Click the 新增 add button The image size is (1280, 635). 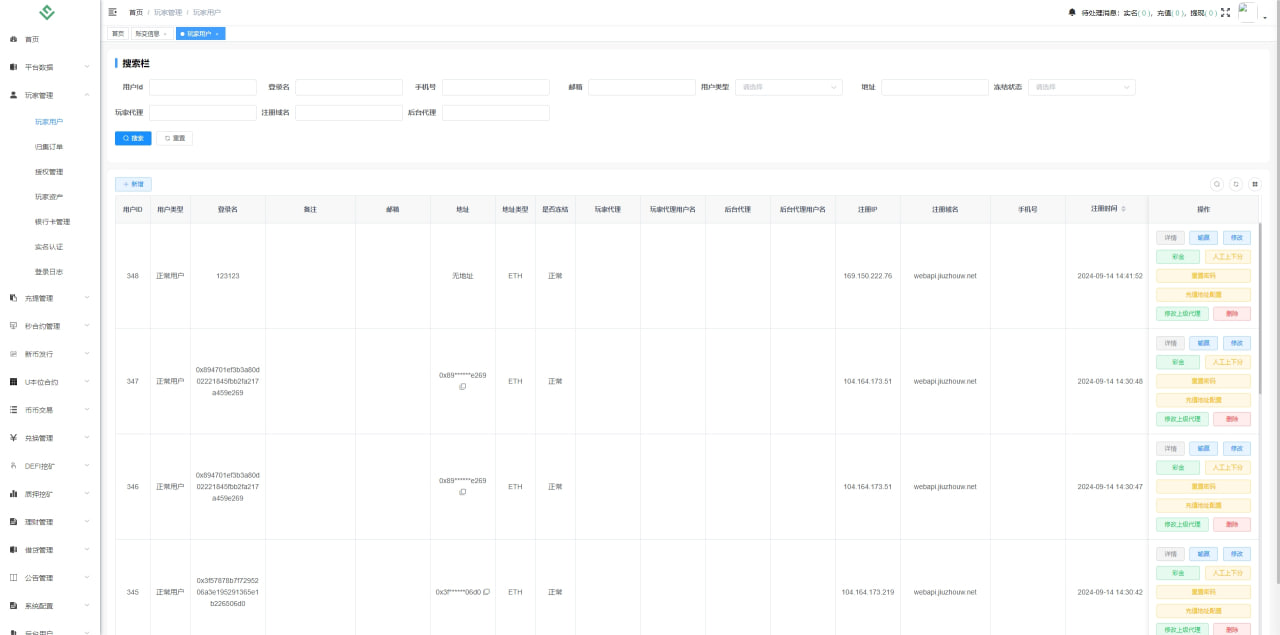[133, 184]
